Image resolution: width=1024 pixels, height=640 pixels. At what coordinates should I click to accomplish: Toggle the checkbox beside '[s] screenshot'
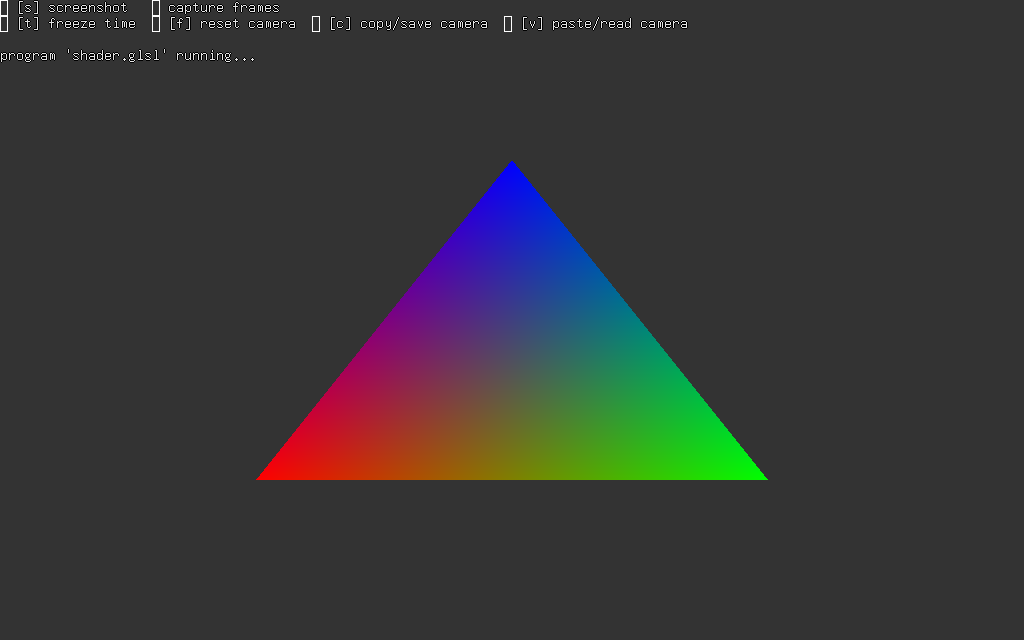[4, 8]
